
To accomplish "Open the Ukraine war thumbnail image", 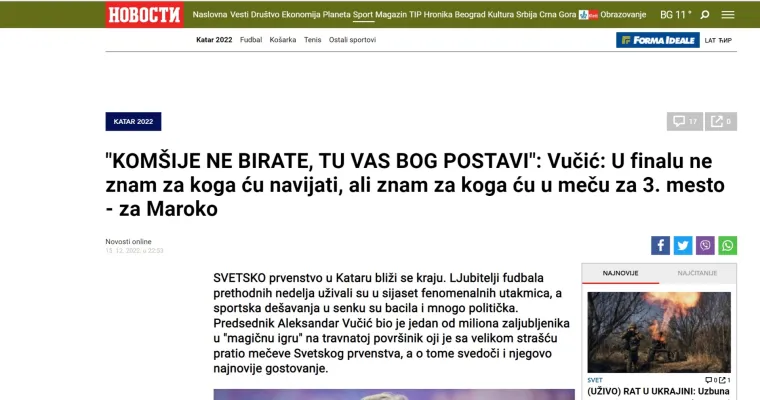I will (659, 332).
